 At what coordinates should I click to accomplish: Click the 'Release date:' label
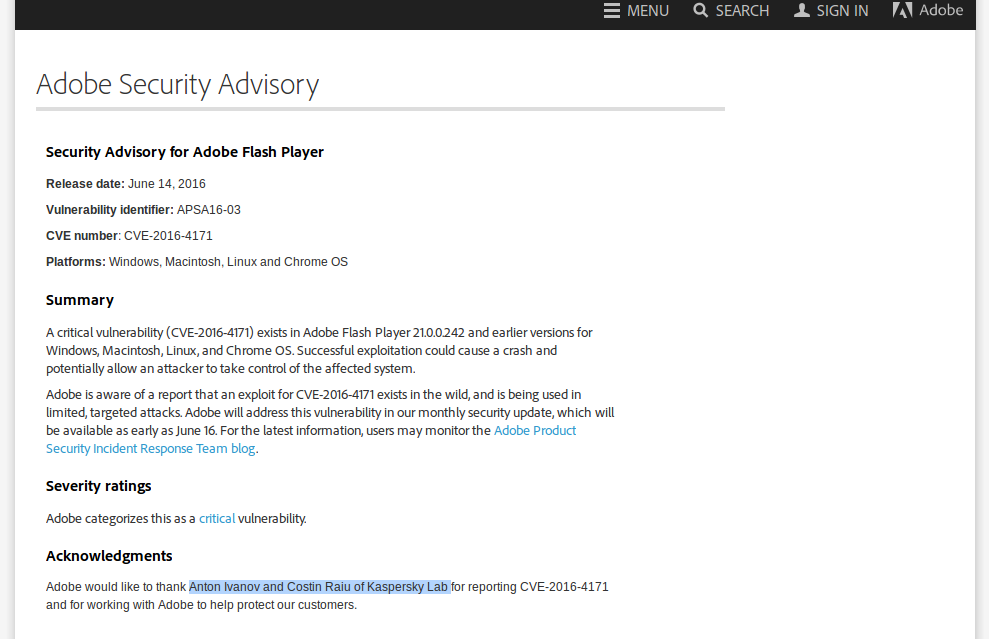click(x=86, y=184)
